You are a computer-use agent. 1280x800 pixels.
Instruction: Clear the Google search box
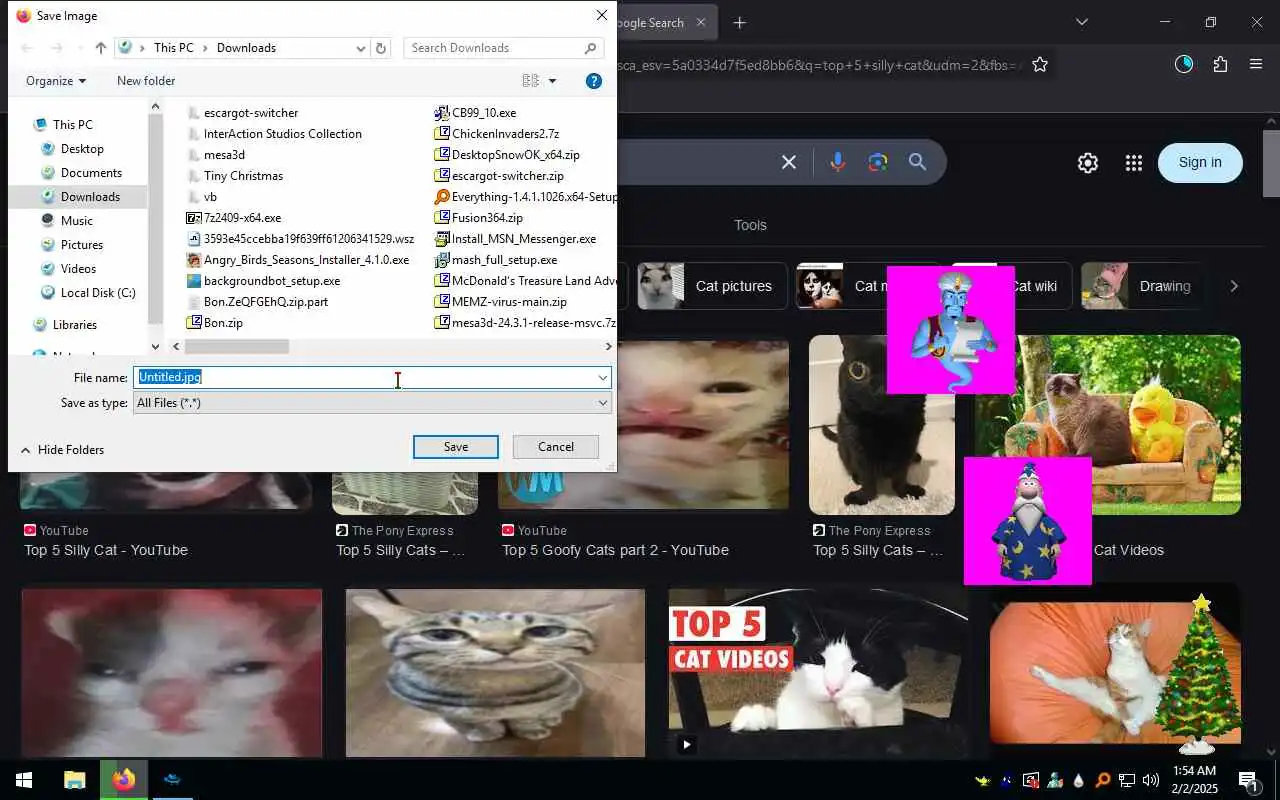(789, 162)
